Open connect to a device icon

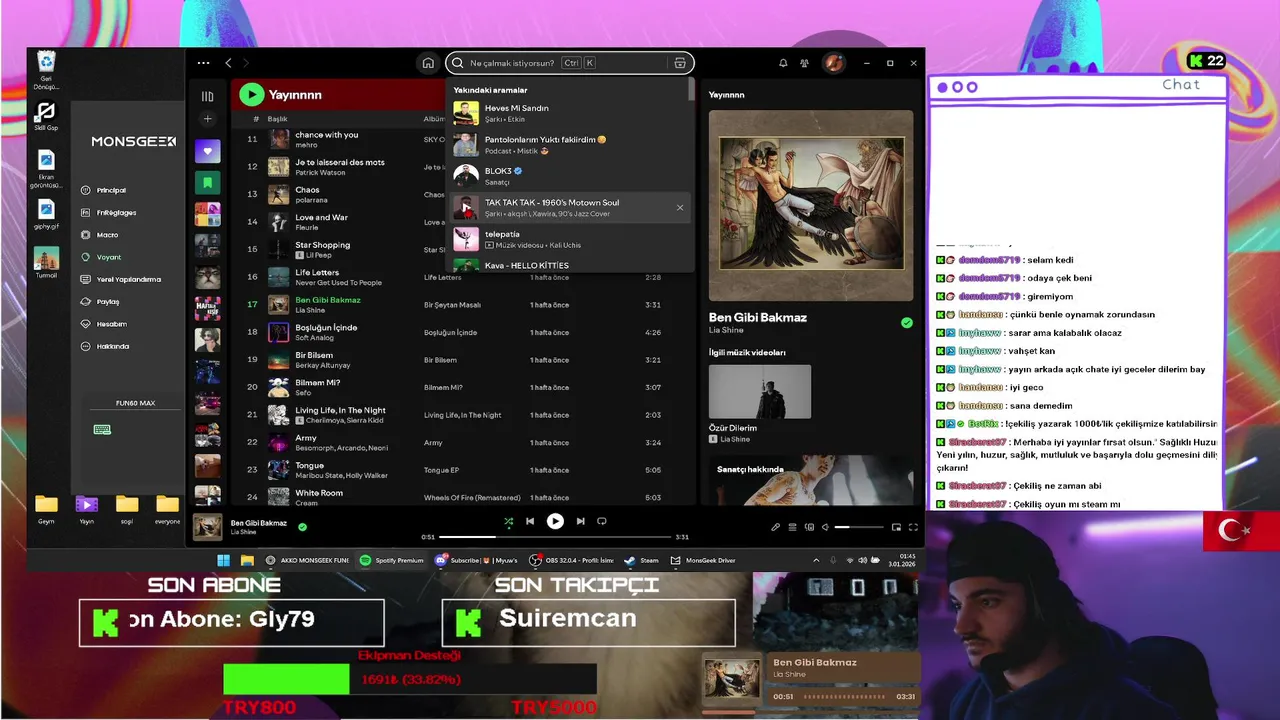coord(808,527)
